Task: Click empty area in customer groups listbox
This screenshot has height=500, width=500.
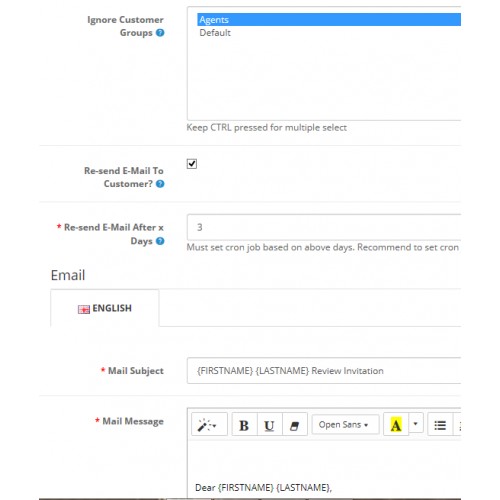Action: click(324, 80)
